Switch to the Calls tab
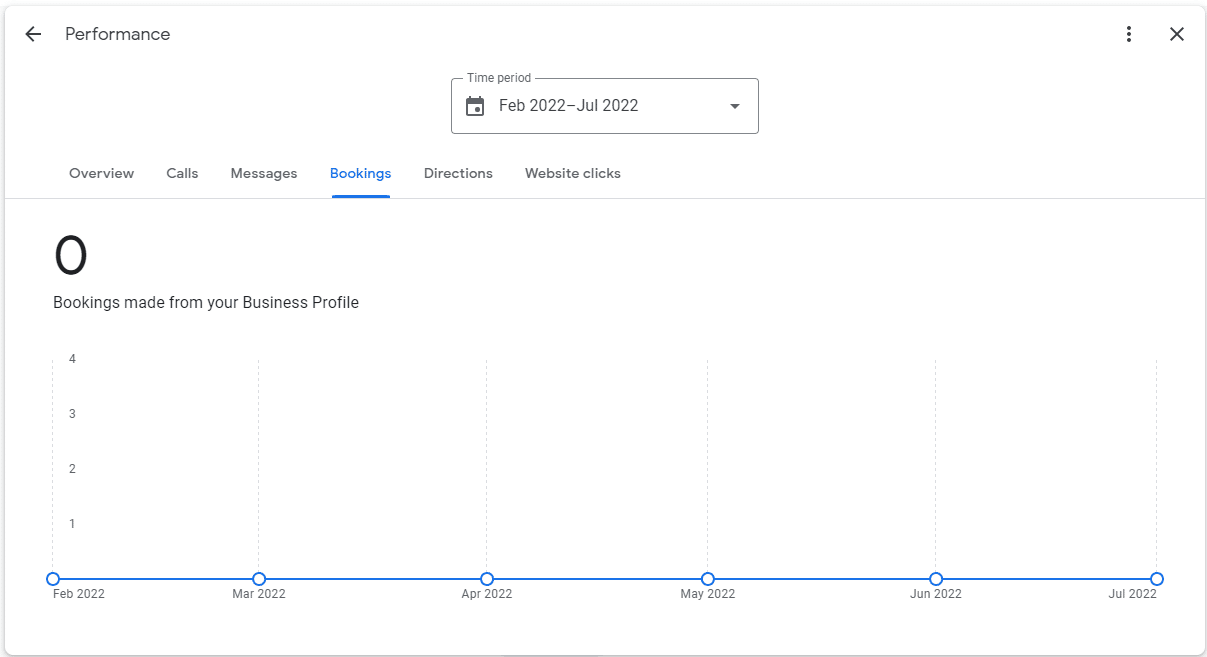The image size is (1207, 657). [182, 173]
